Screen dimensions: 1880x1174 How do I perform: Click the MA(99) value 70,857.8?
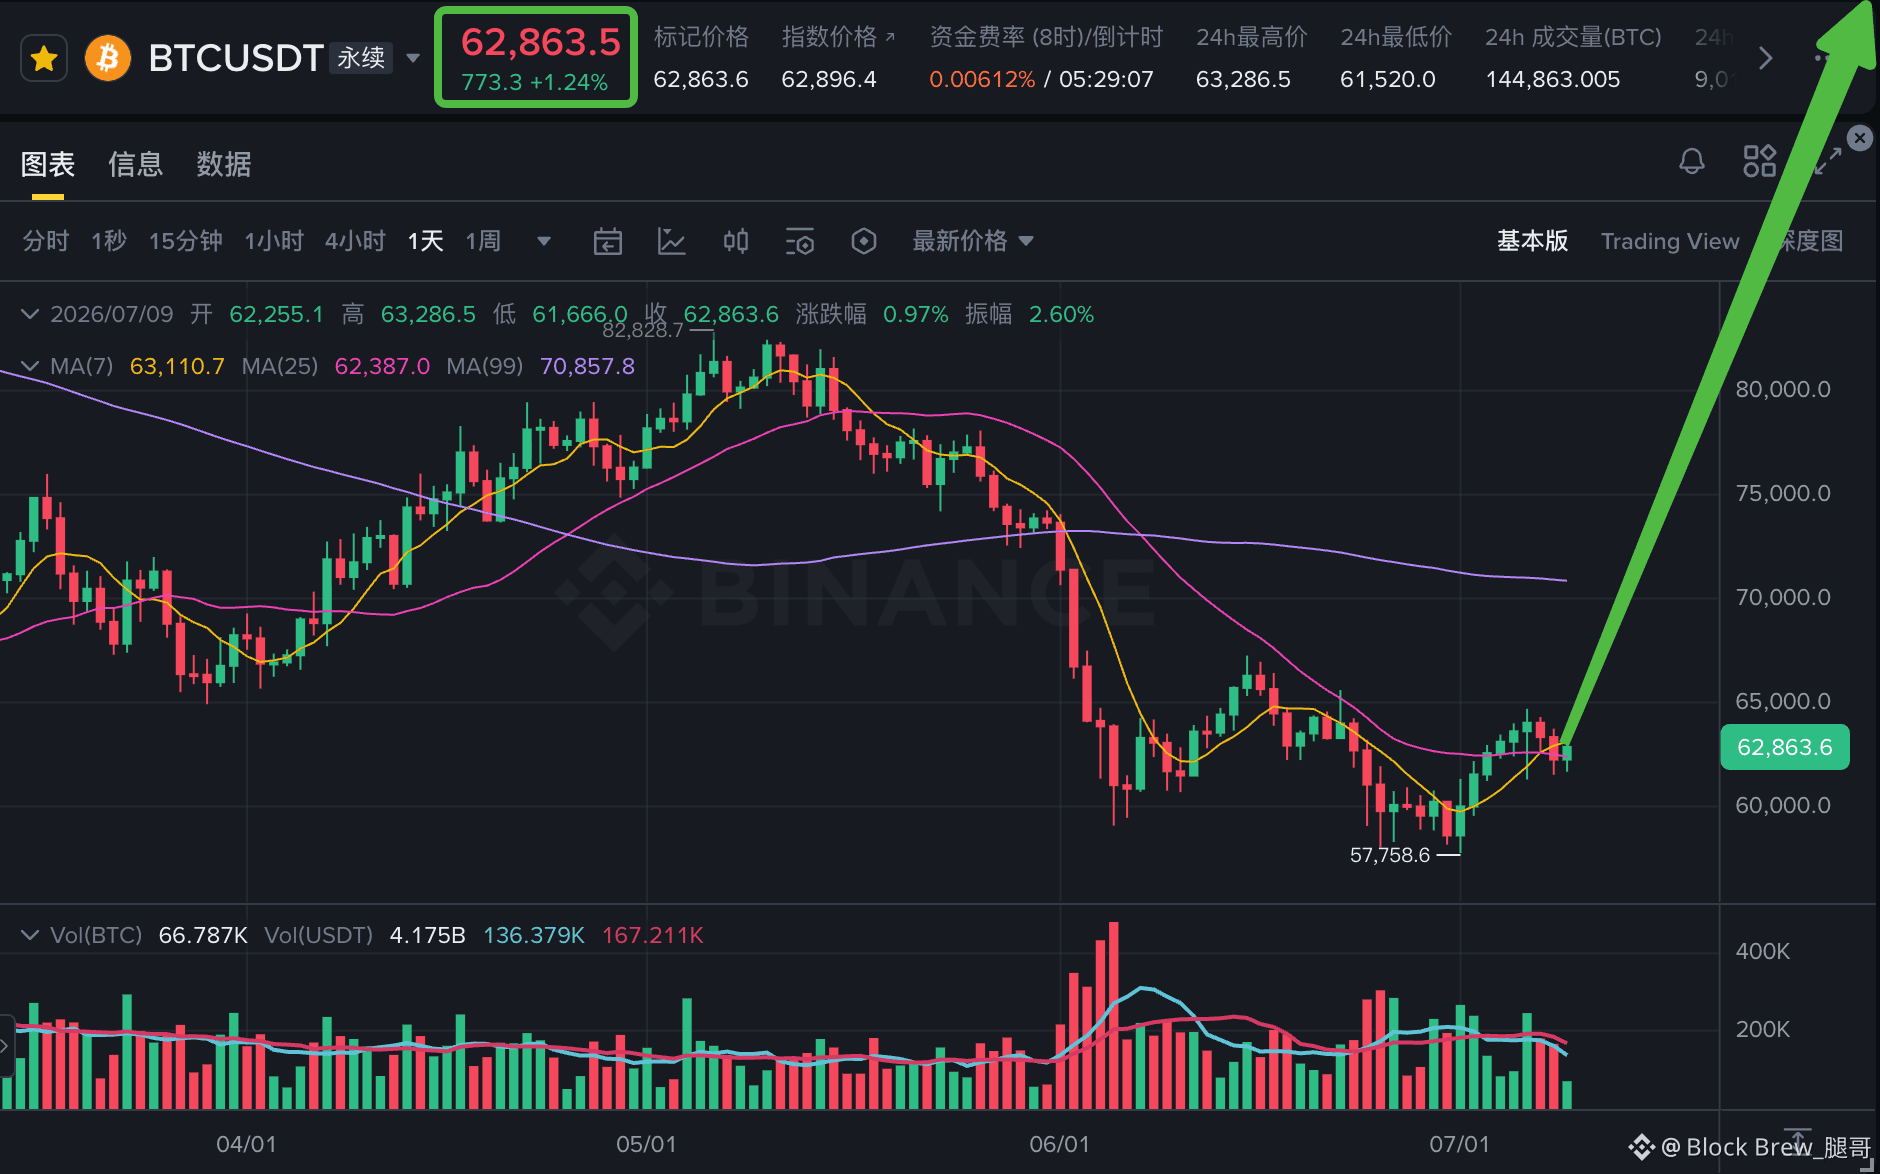point(587,366)
